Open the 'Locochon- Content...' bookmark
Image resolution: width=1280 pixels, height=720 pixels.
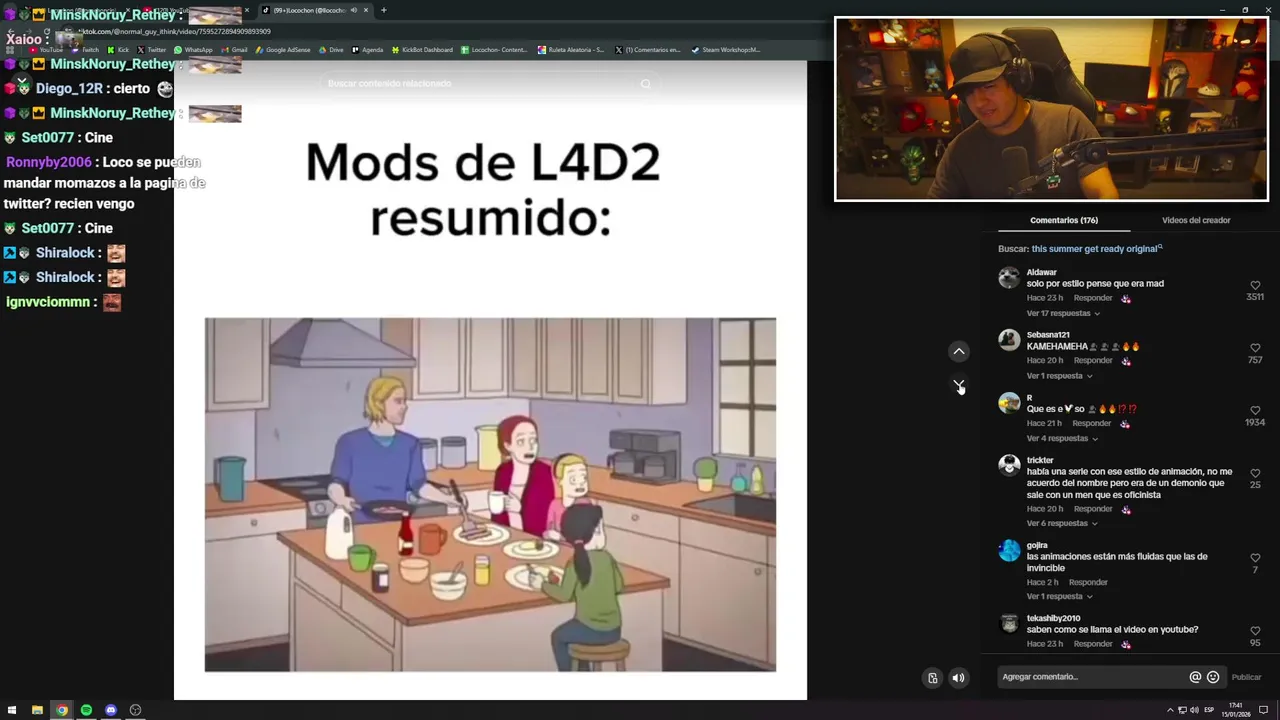point(494,49)
